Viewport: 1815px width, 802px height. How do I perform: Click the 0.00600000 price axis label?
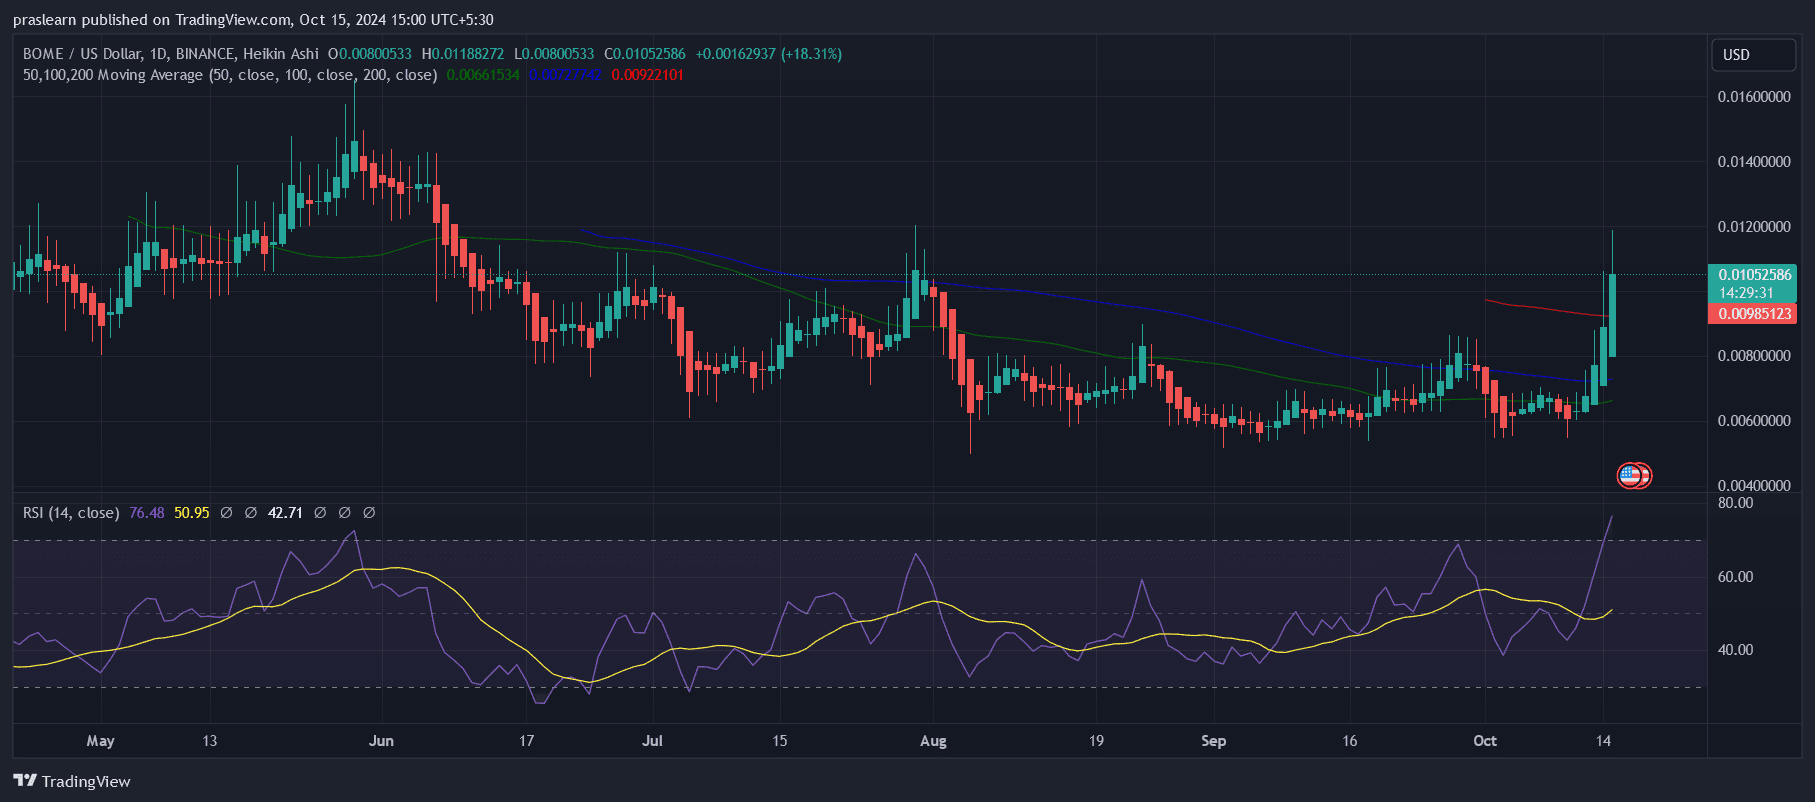(1754, 421)
